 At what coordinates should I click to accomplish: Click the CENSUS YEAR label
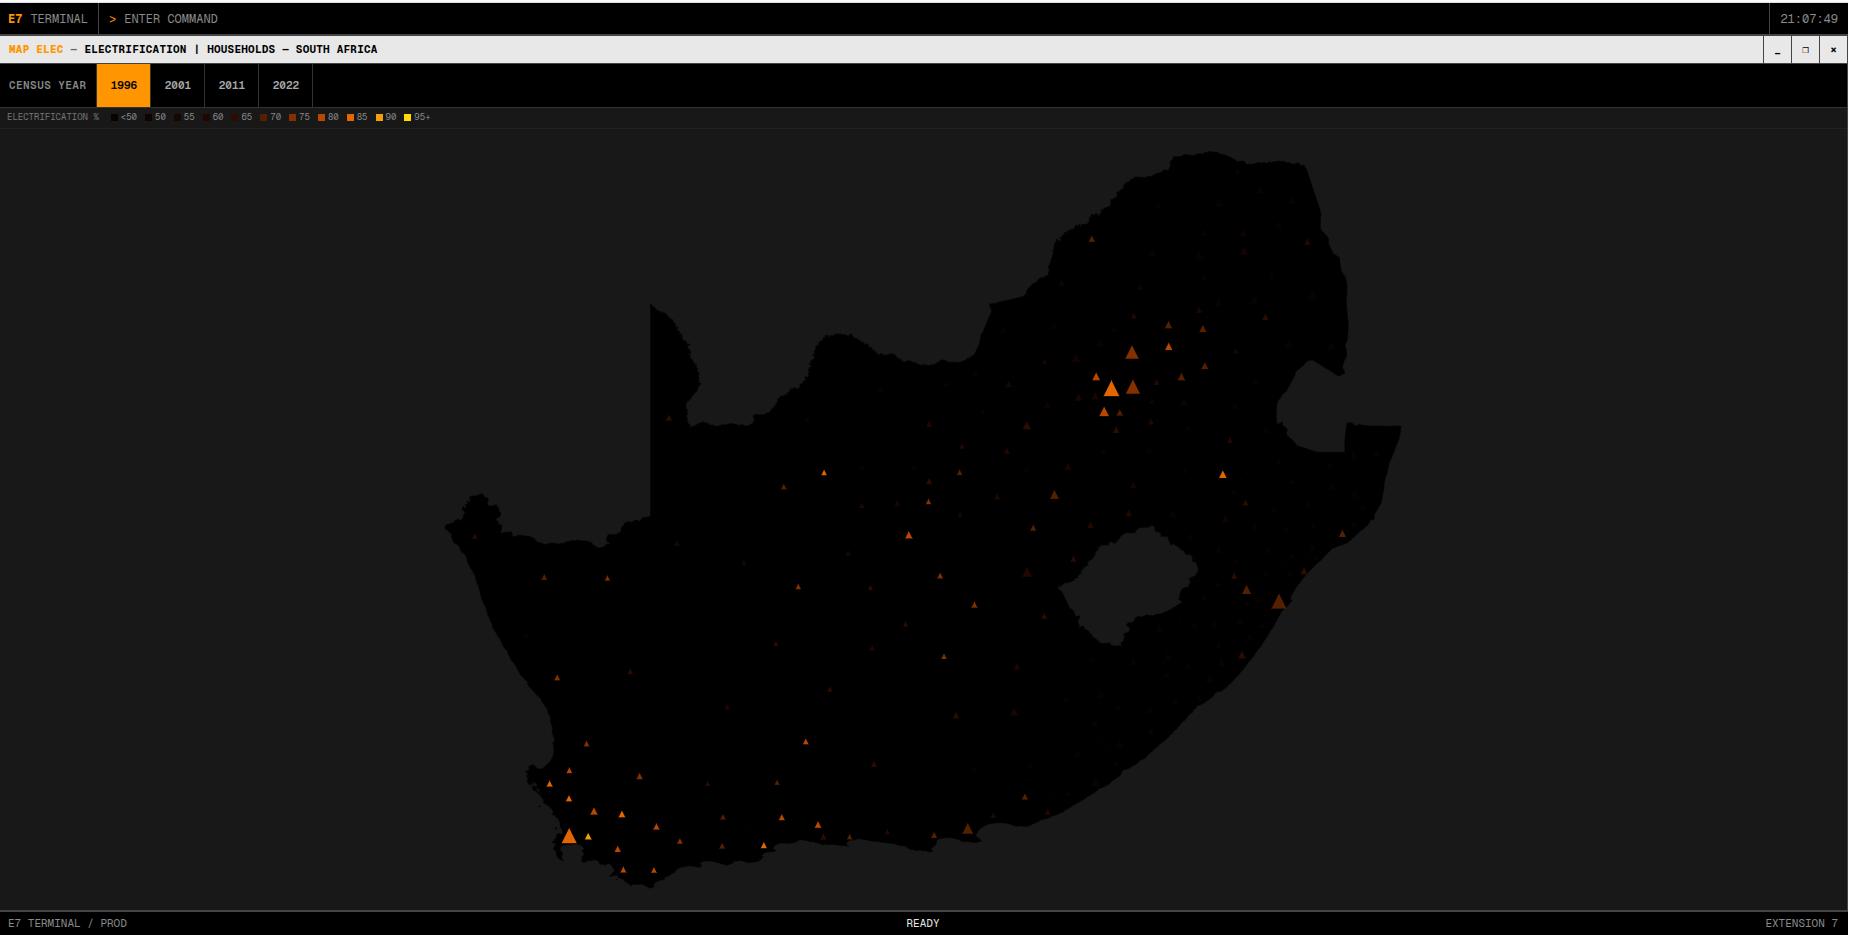pyautogui.click(x=48, y=85)
